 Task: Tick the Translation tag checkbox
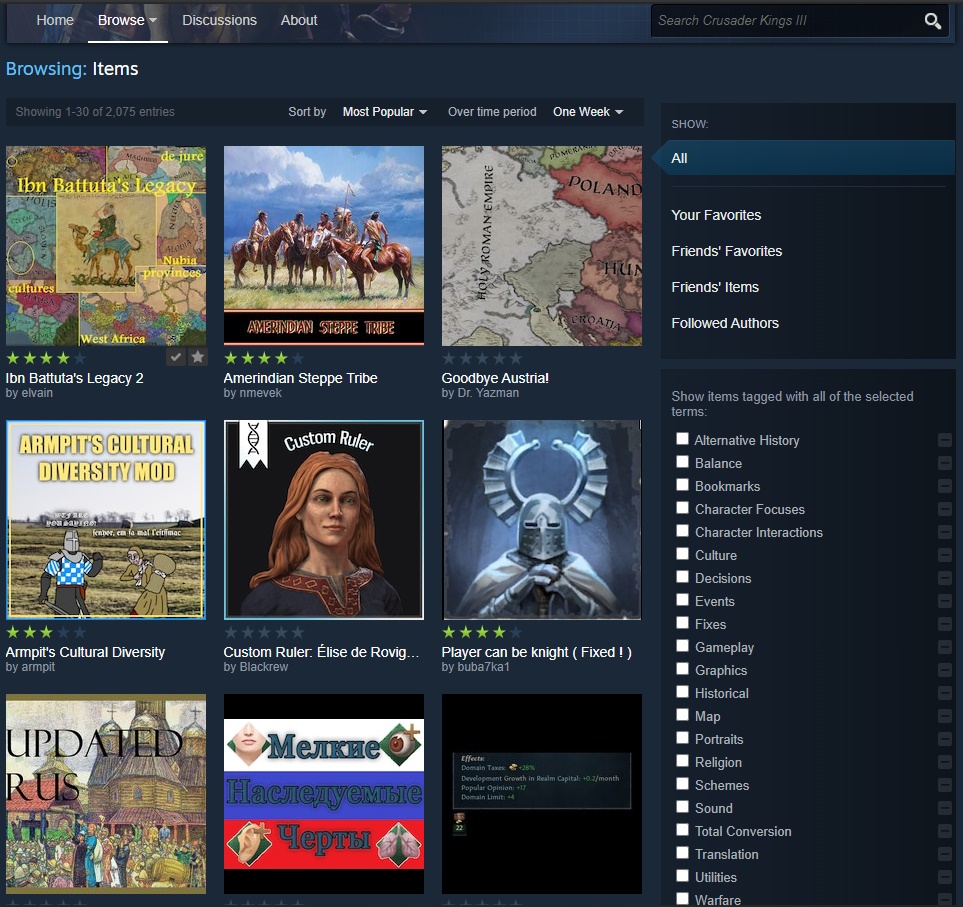point(682,852)
